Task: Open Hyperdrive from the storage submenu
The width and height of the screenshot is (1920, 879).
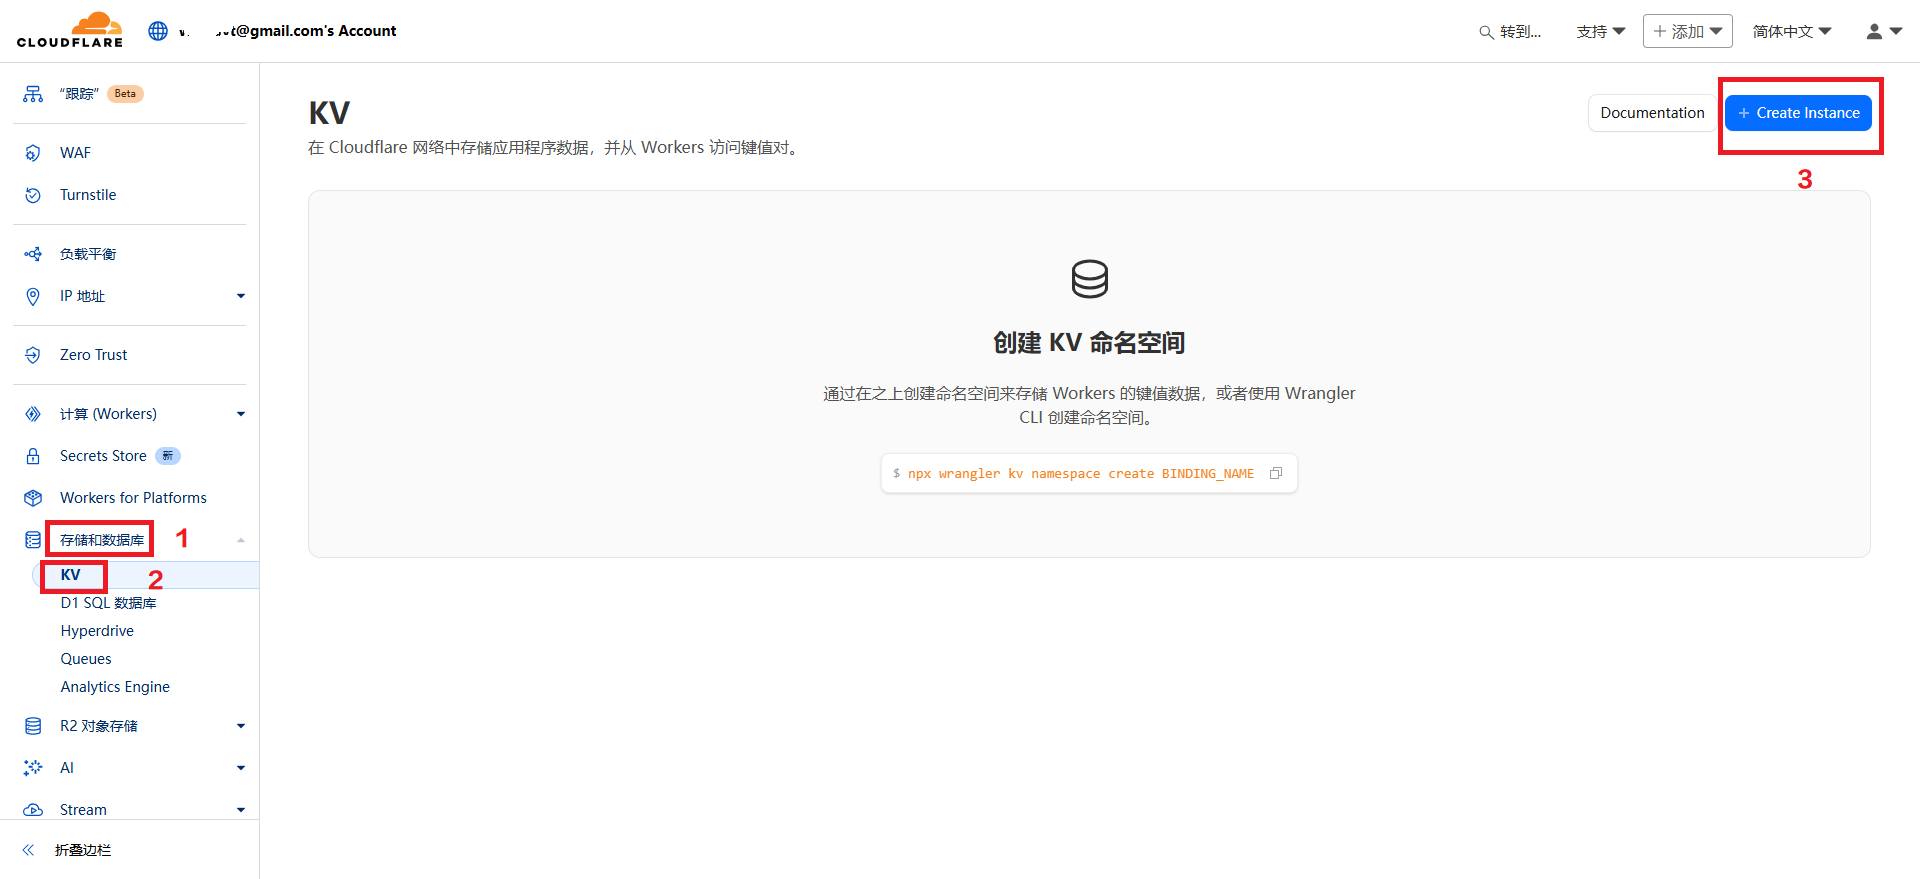Action: click(x=97, y=631)
